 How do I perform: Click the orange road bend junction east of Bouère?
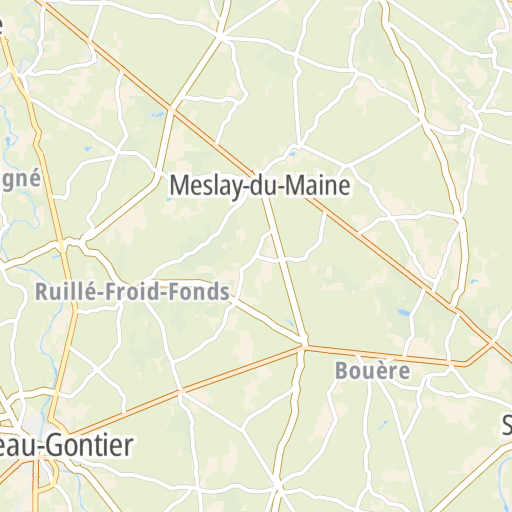(x=465, y=364)
